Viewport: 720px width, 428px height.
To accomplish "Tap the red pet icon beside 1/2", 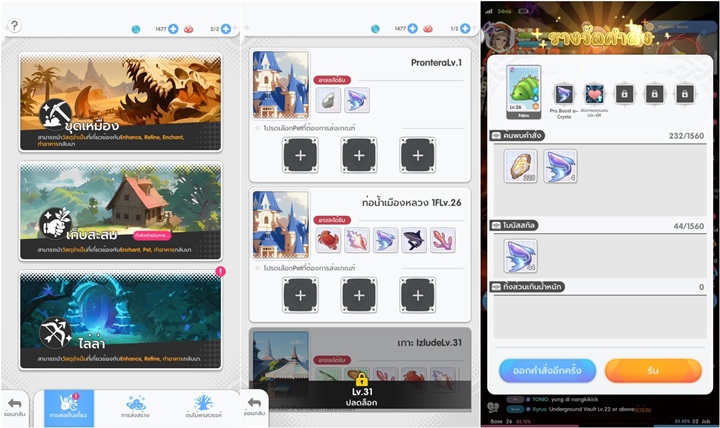I will 428,28.
